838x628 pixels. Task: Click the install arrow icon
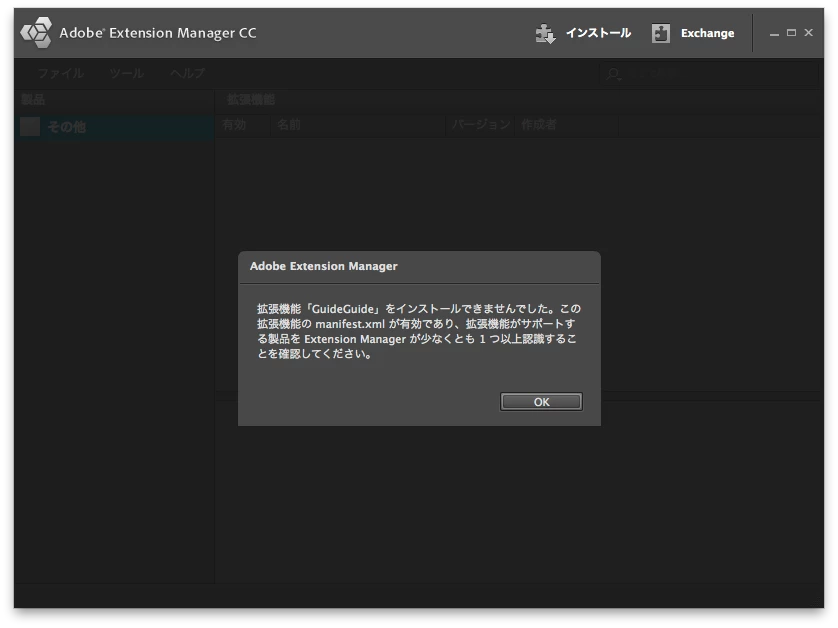(x=545, y=34)
